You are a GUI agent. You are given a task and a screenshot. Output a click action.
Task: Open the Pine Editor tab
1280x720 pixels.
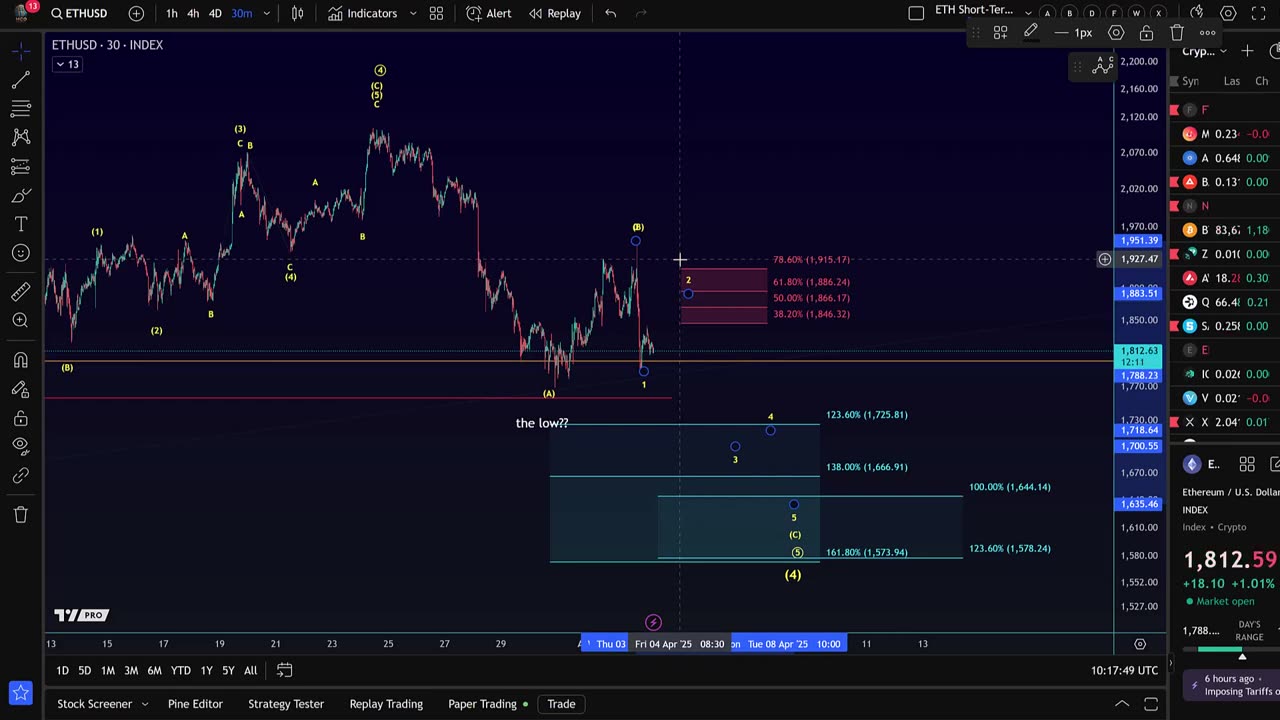[x=195, y=704]
